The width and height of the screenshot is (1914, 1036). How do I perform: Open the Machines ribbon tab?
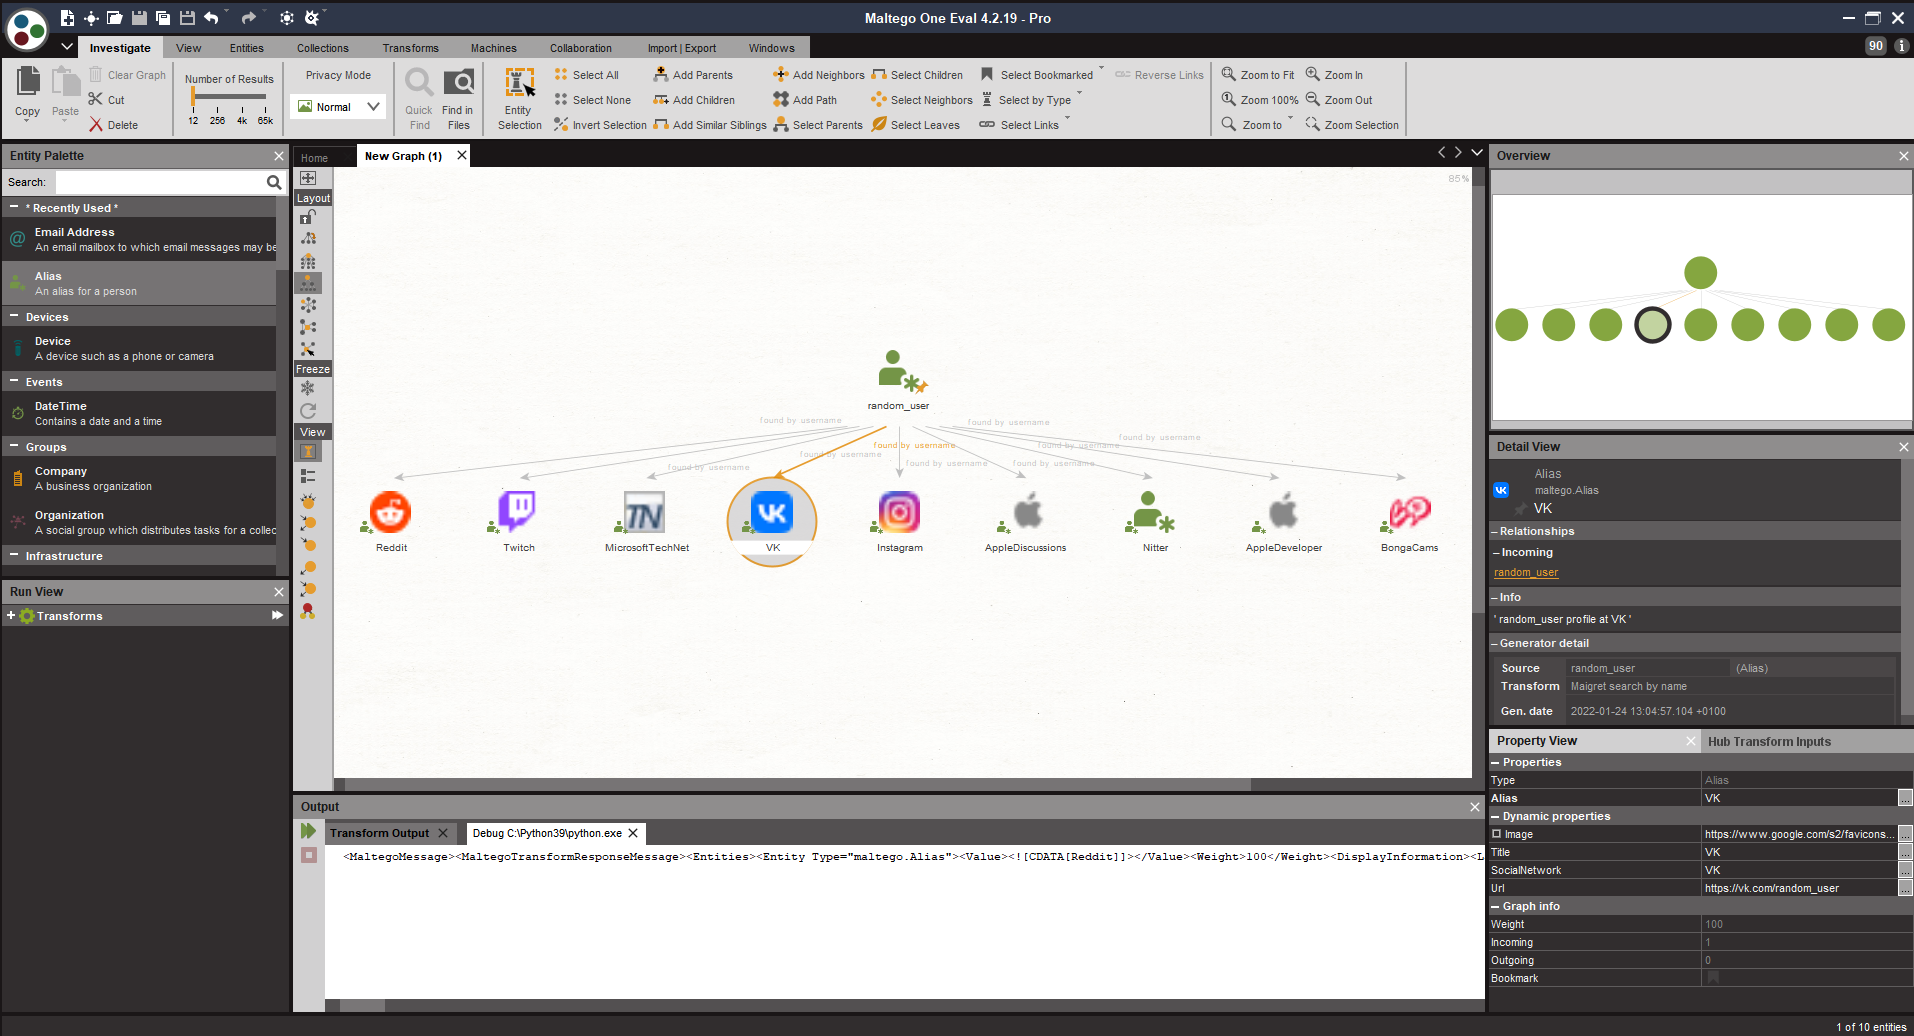(494, 48)
